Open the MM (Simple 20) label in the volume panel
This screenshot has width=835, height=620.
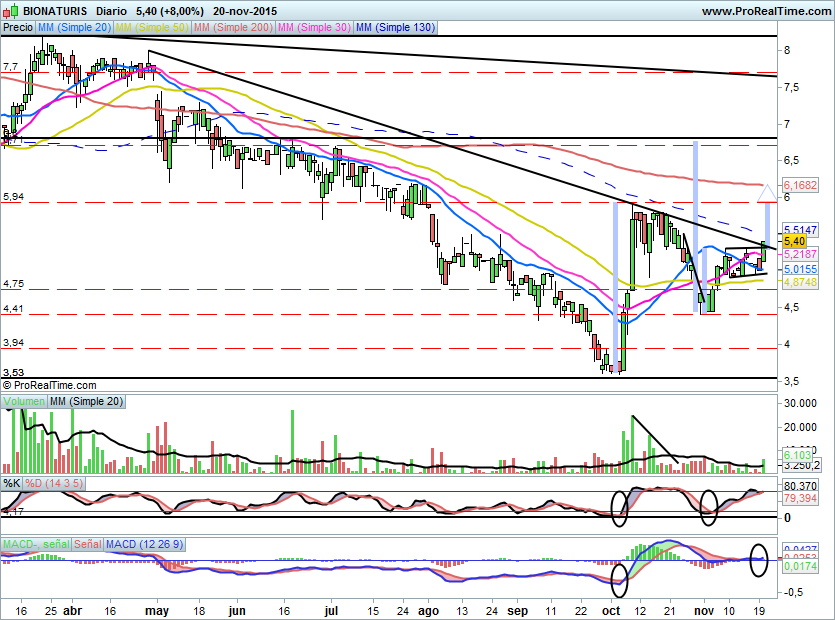[86, 402]
